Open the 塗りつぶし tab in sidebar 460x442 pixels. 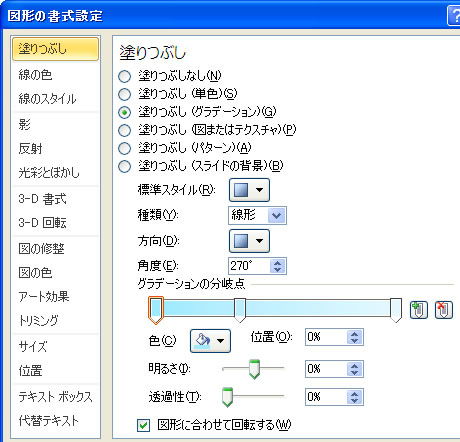pyautogui.click(x=55, y=49)
